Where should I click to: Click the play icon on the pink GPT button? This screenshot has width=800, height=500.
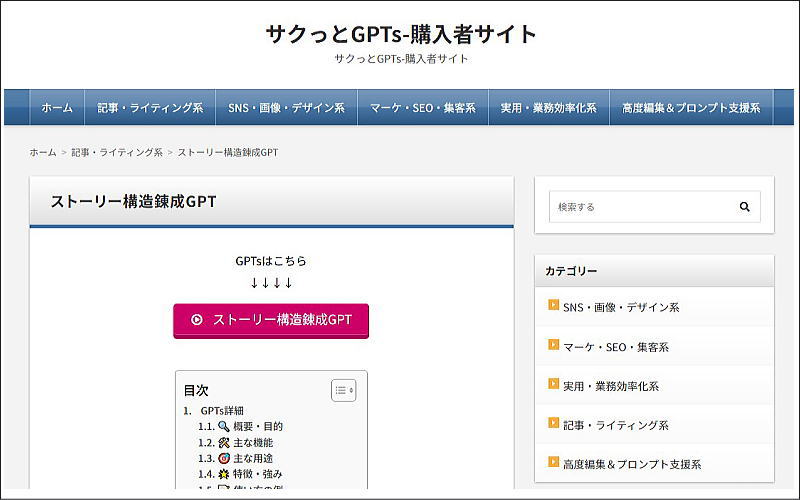pos(197,320)
